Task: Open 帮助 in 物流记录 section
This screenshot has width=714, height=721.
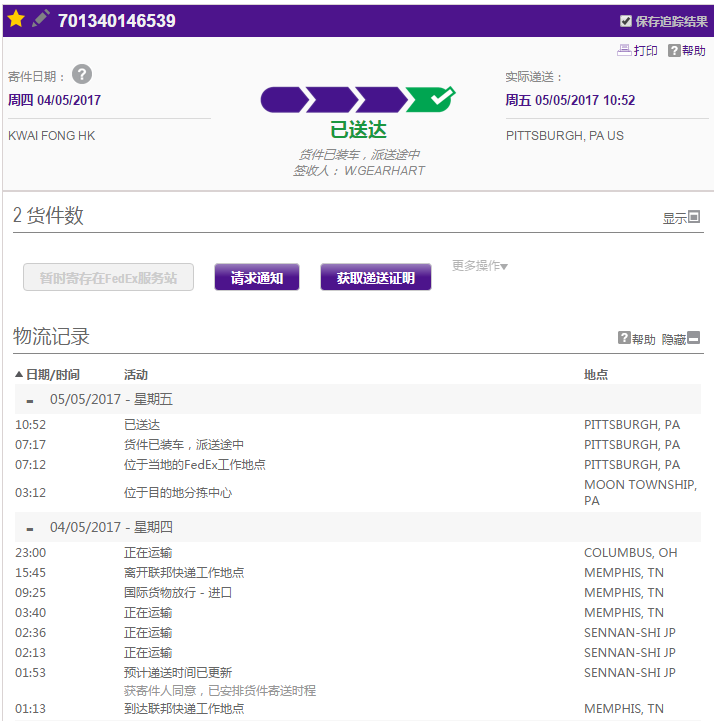Action: (637, 339)
